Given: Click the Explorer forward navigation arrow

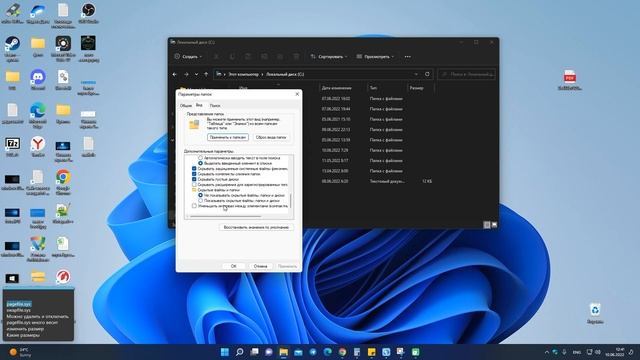Looking at the screenshot, I should click(186, 74).
